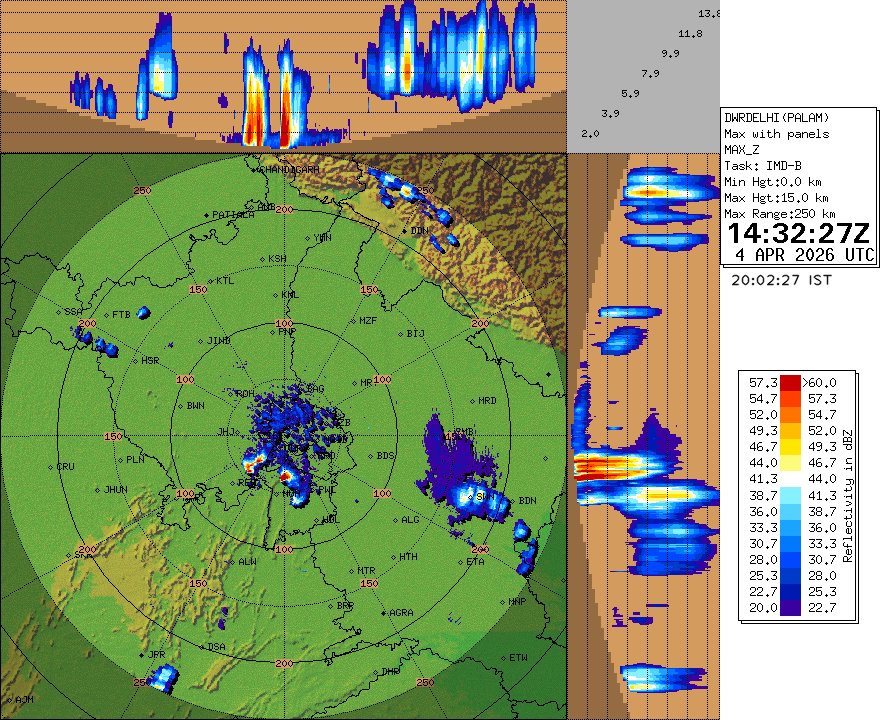Select the MAX_Z product label
The height and width of the screenshot is (720, 880).
(739, 148)
